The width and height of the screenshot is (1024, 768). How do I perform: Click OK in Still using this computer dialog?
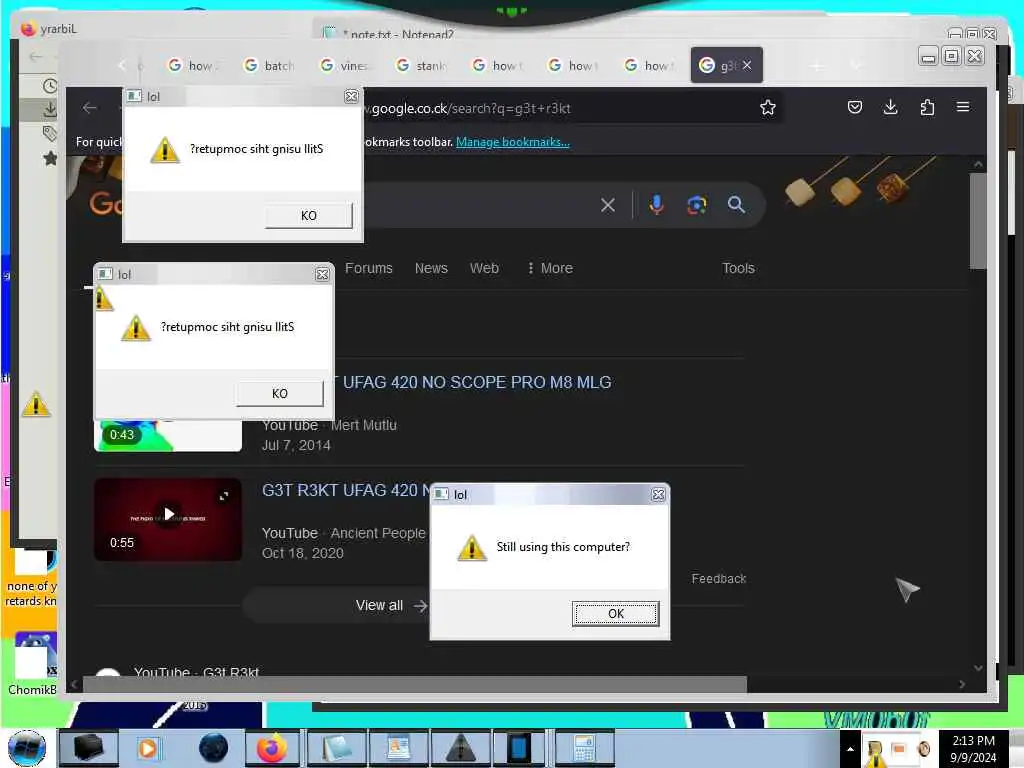pyautogui.click(x=616, y=613)
